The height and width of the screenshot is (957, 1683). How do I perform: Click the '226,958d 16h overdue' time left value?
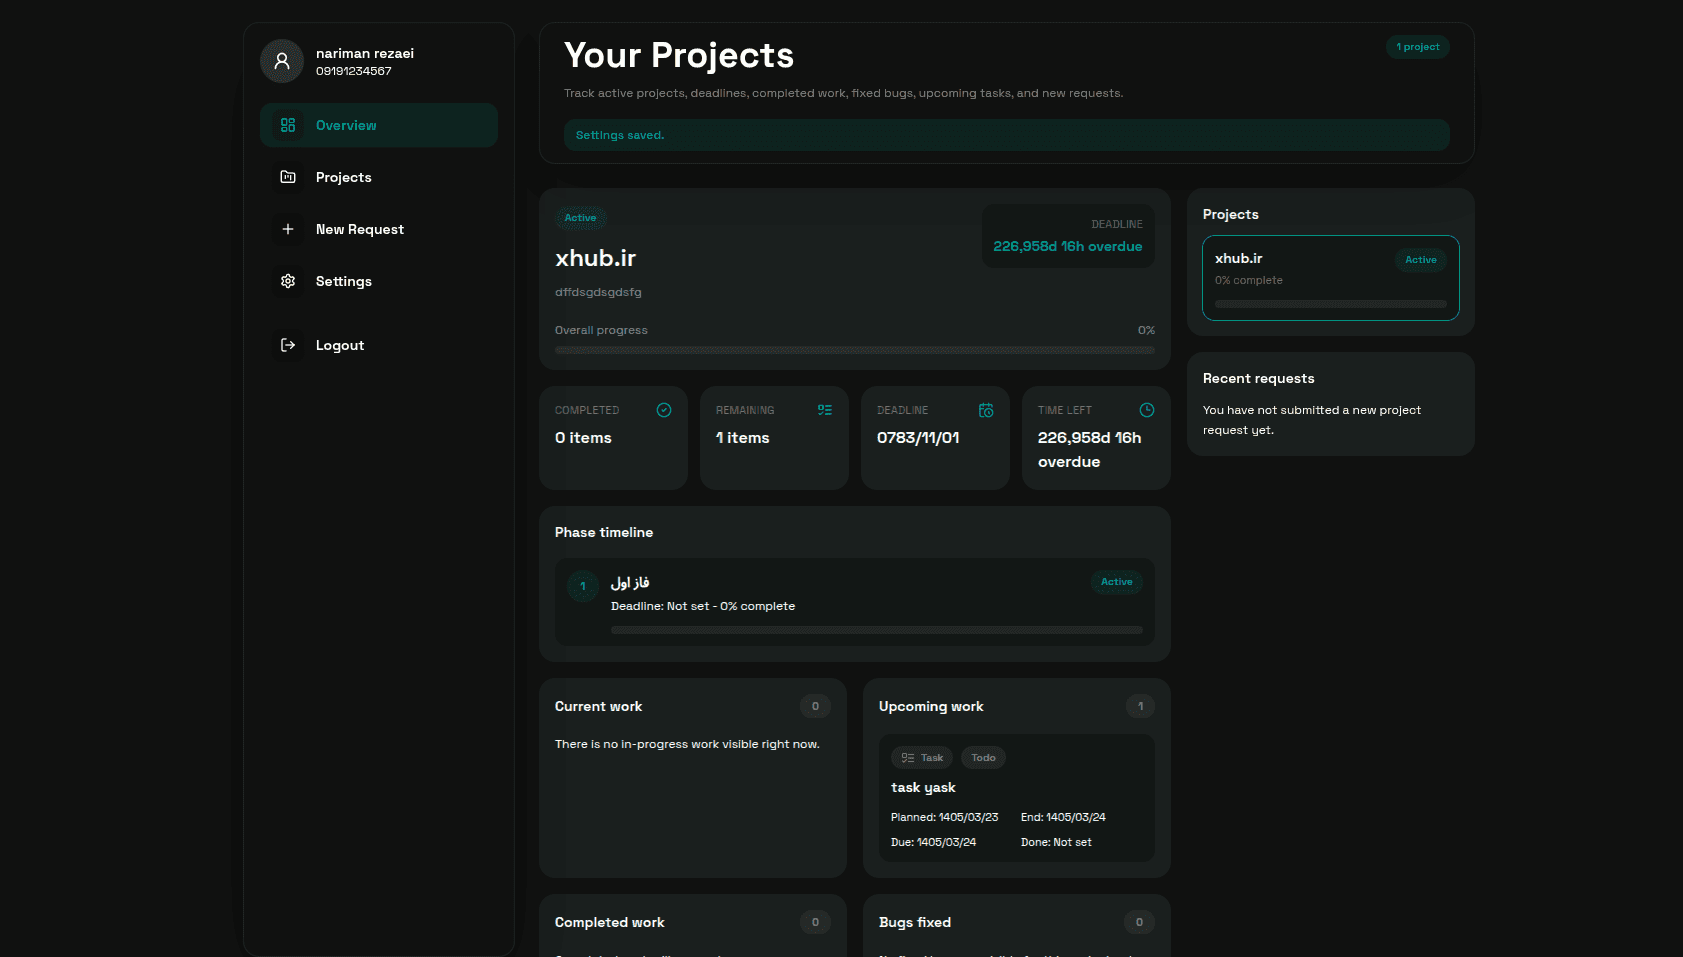[x=1090, y=450]
